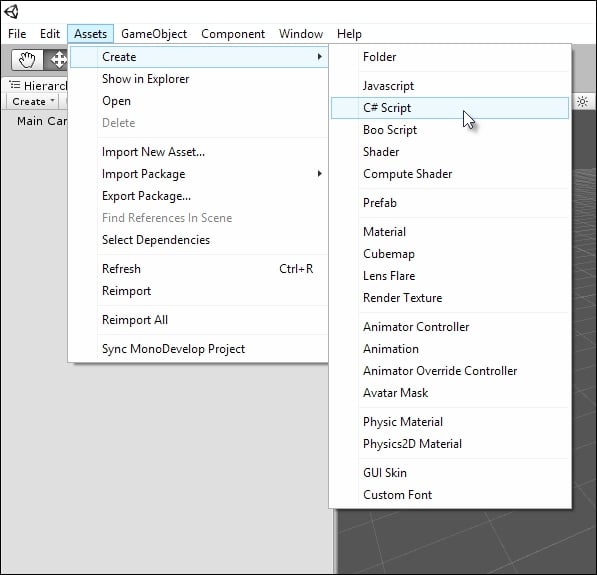Create a new Cubemap
The image size is (597, 575).
tap(450, 254)
